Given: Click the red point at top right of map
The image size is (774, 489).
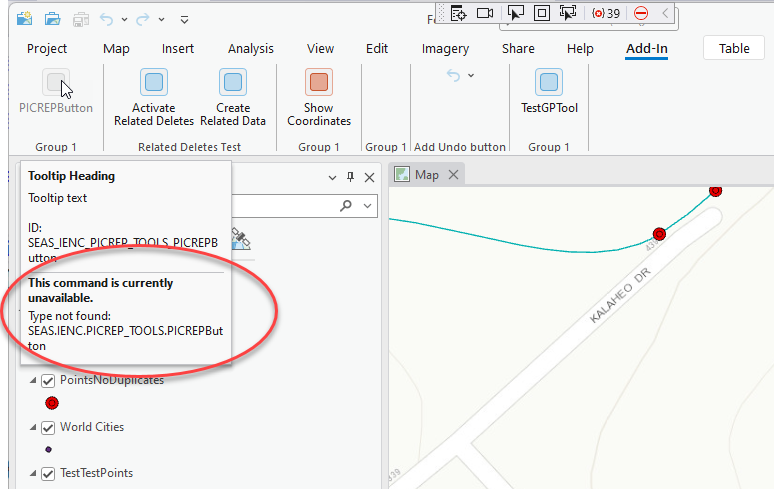Looking at the screenshot, I should pyautogui.click(x=715, y=190).
